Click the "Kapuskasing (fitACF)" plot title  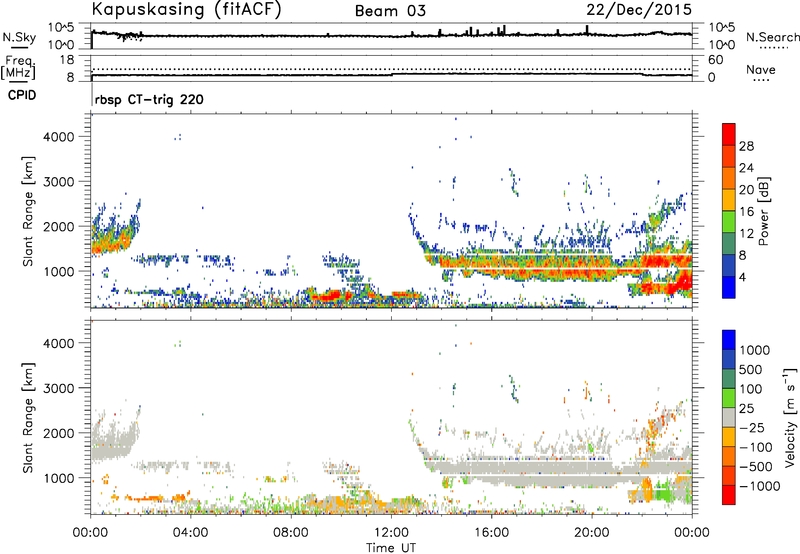(186, 9)
